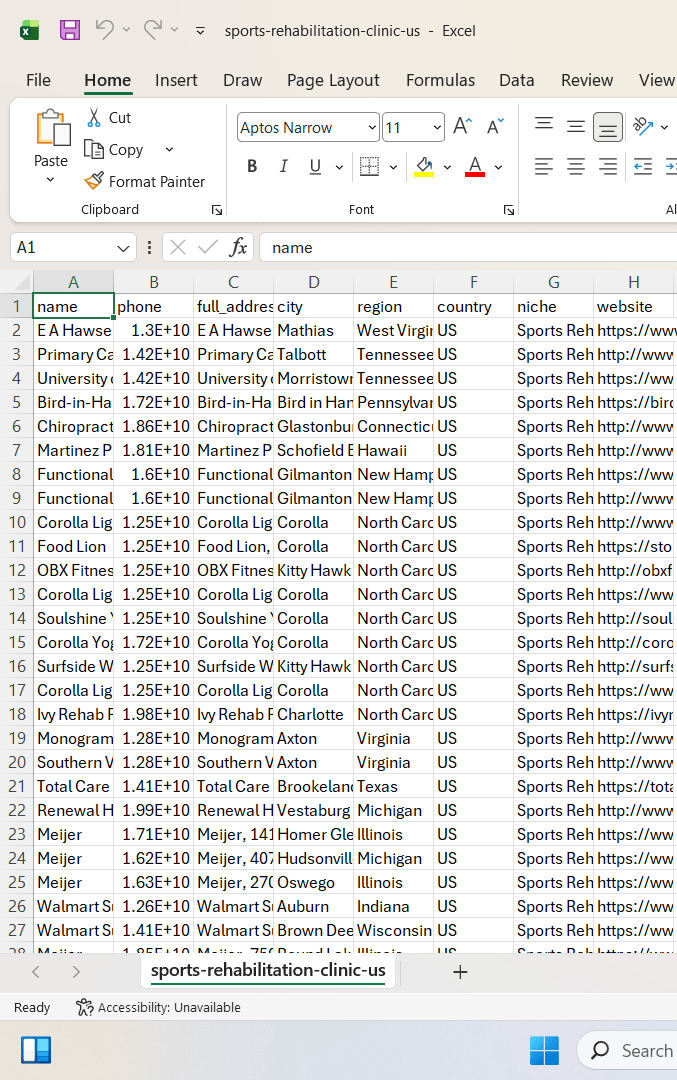Screen dimensions: 677x1080
Task: Open underline style options
Action: [x=339, y=167]
